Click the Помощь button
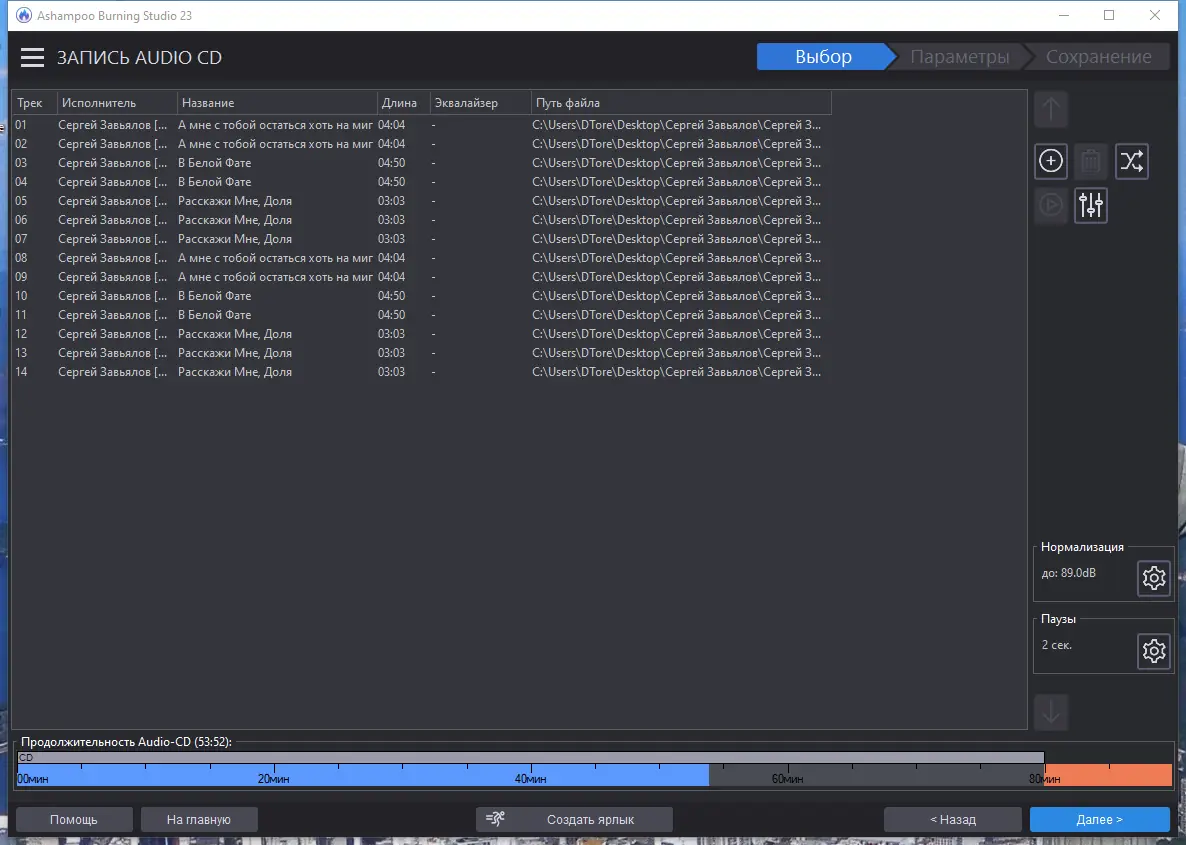The height and width of the screenshot is (845, 1186). [x=74, y=819]
